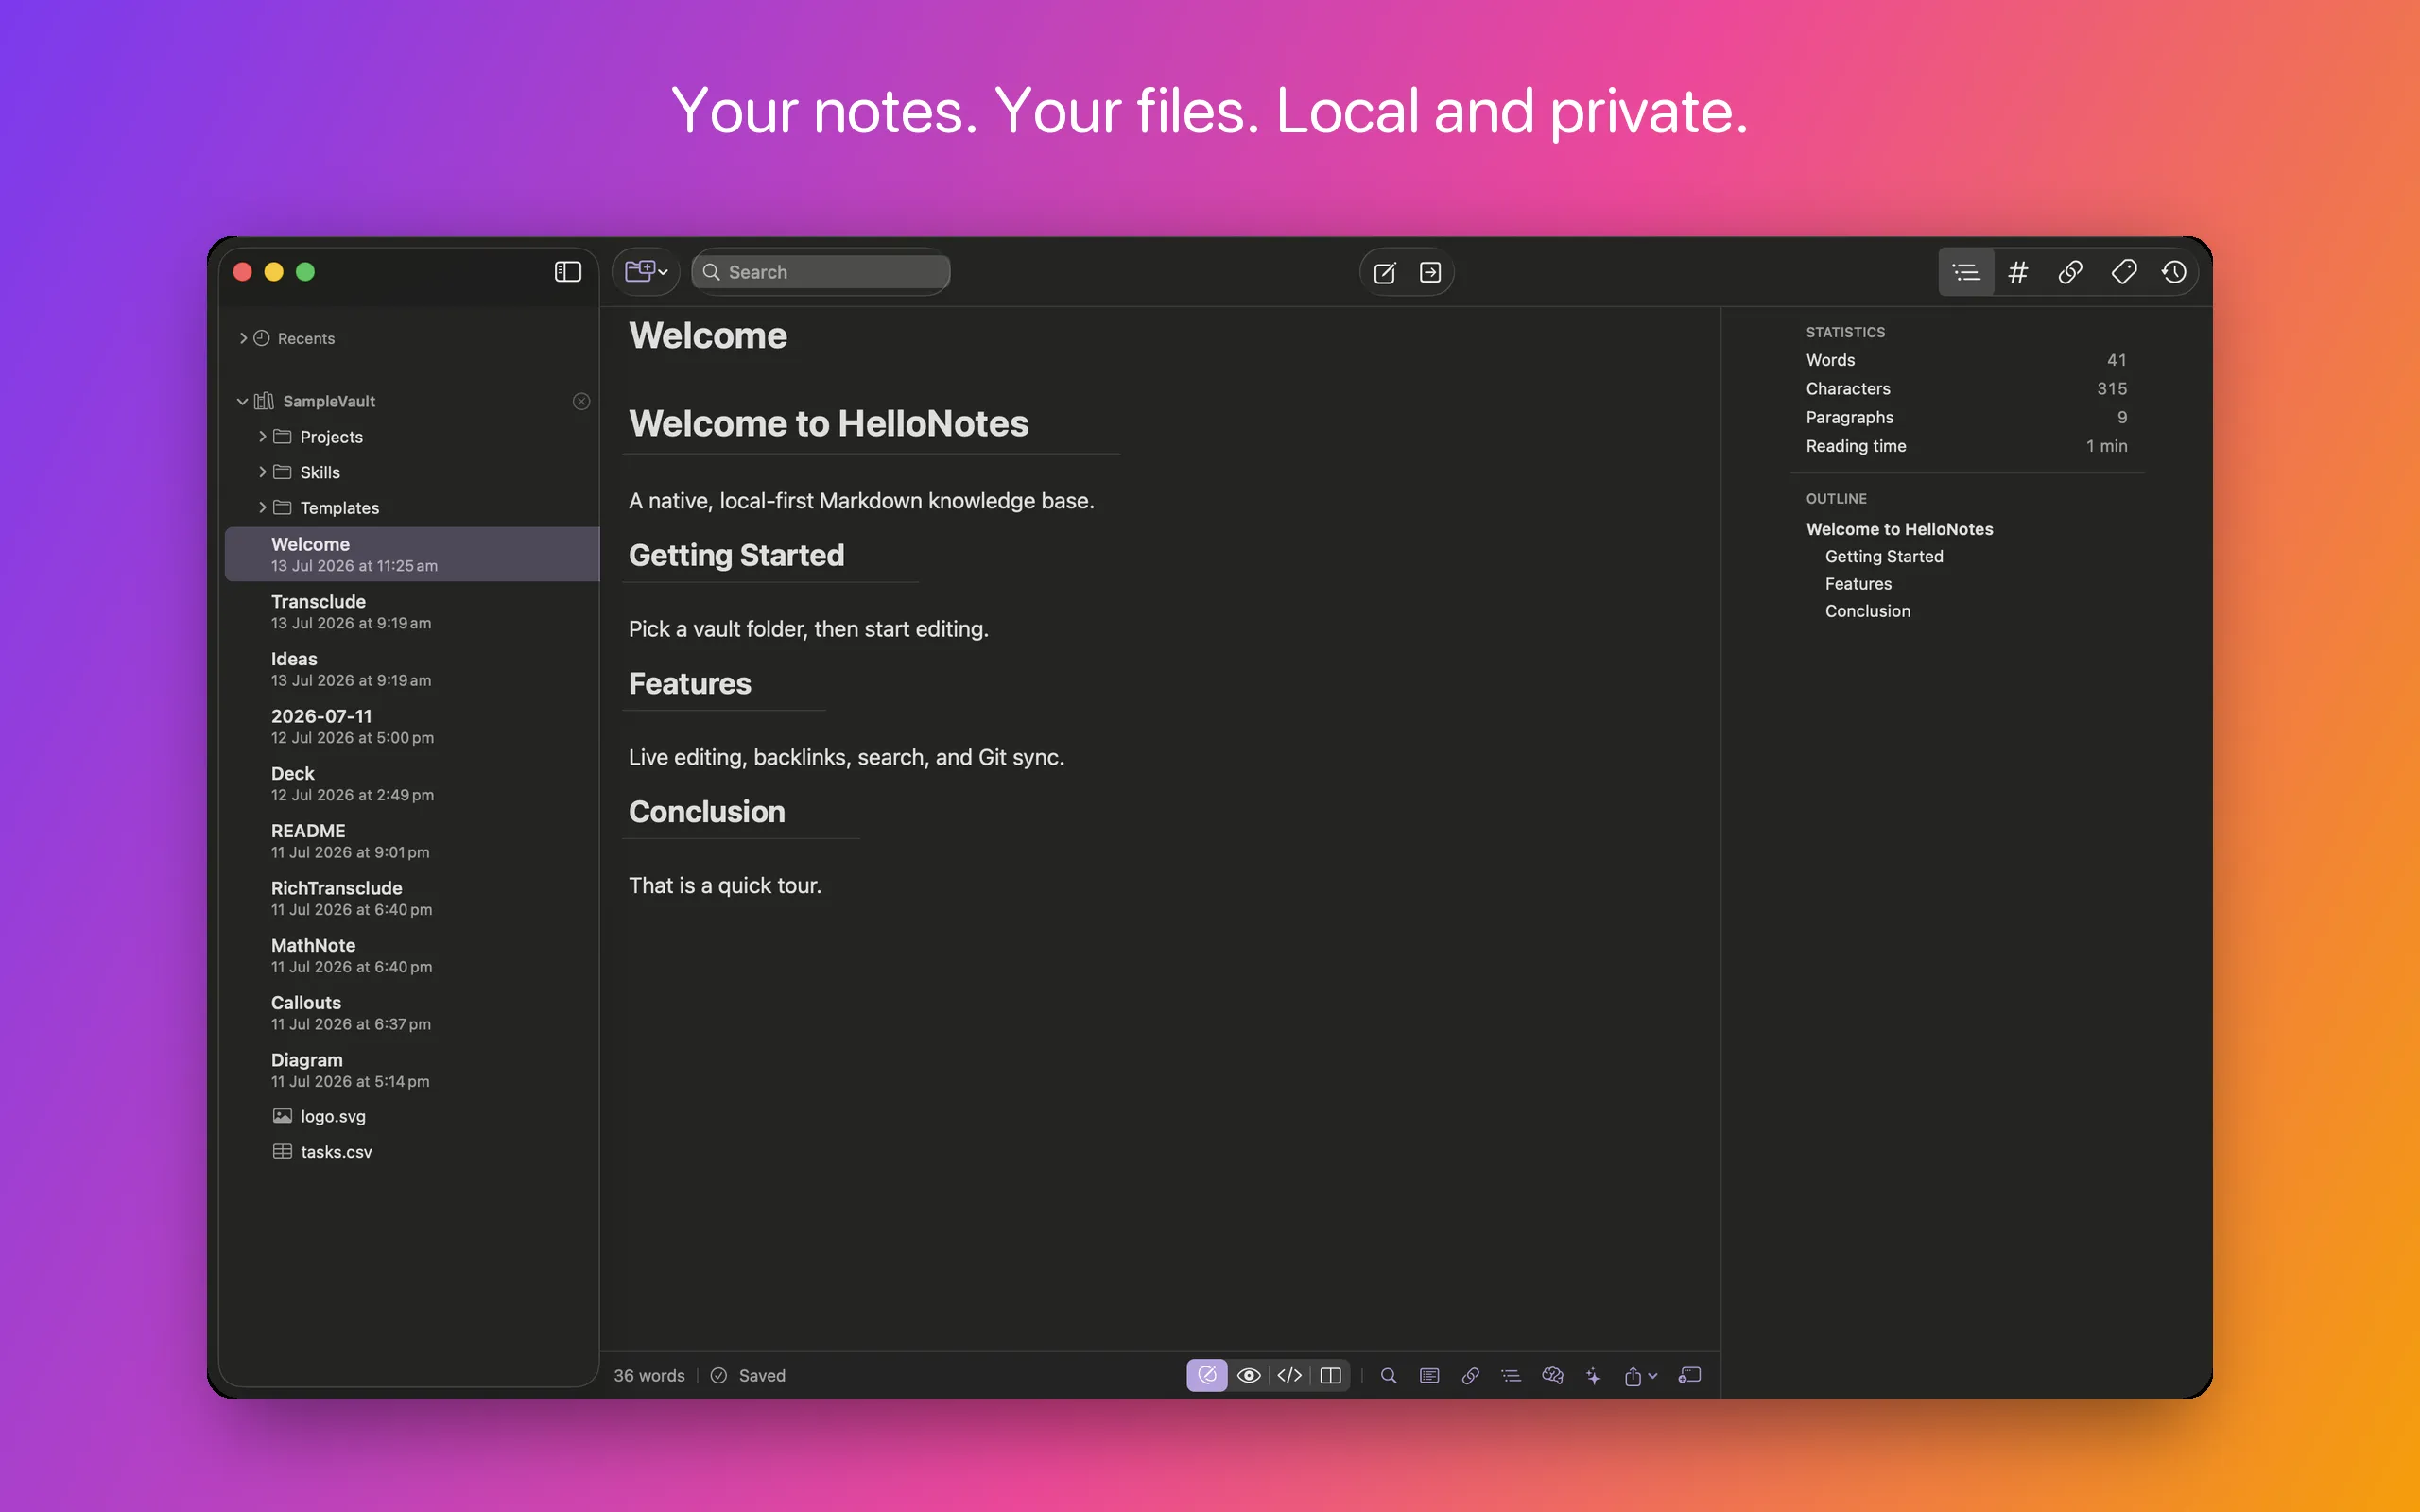The height and width of the screenshot is (1512, 2420).
Task: Switch to the tag label inspector tab
Action: (x=2123, y=272)
